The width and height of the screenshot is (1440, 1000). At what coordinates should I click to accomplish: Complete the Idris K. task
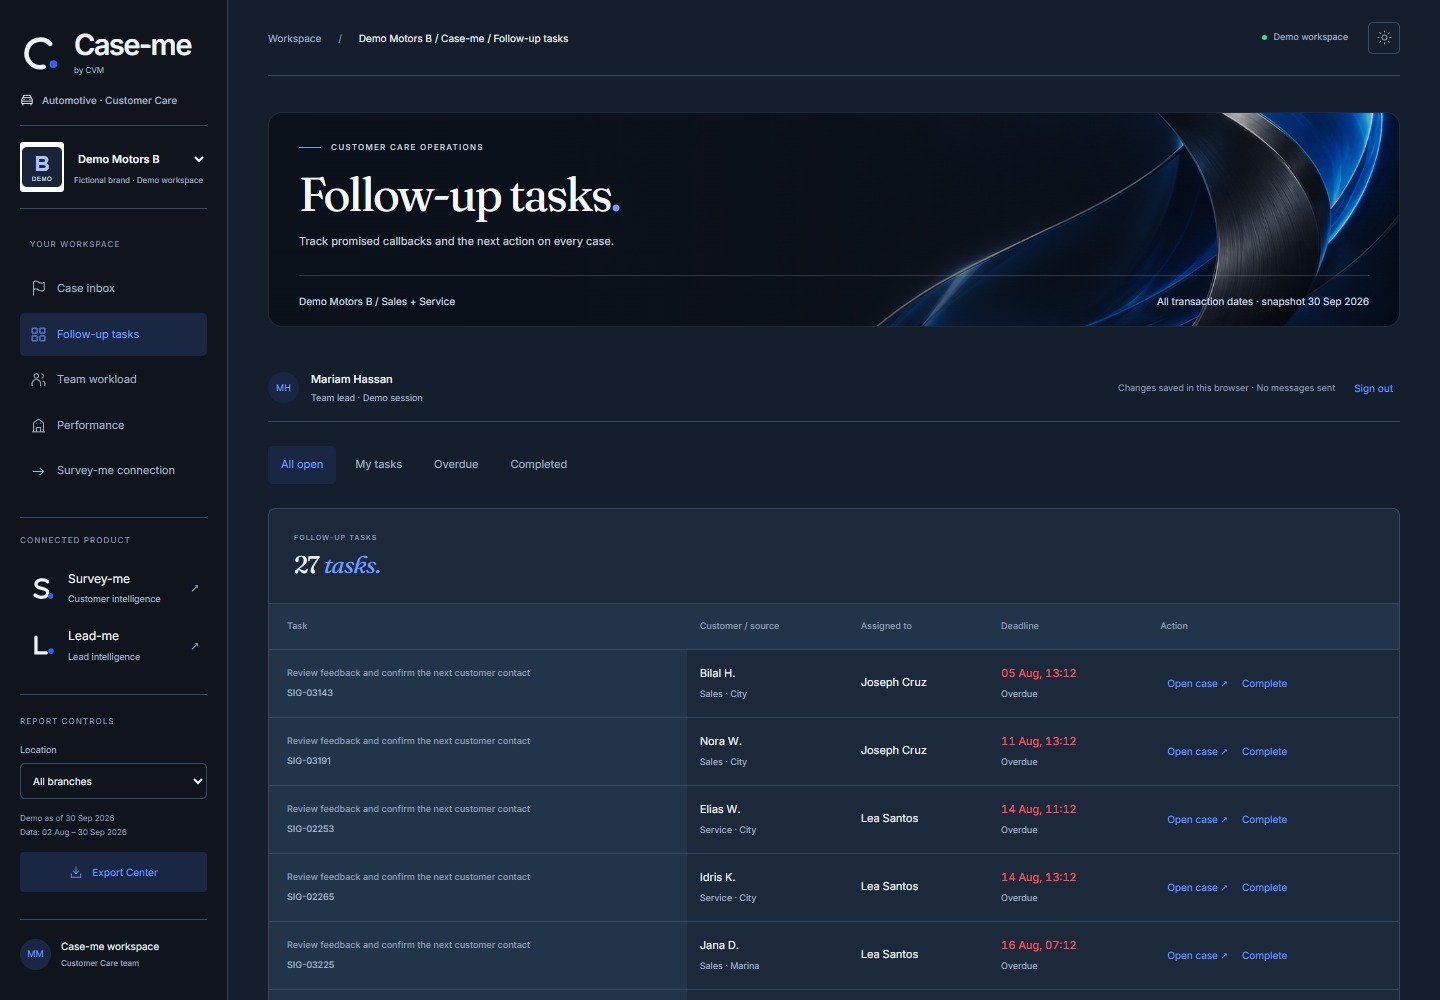coord(1264,888)
